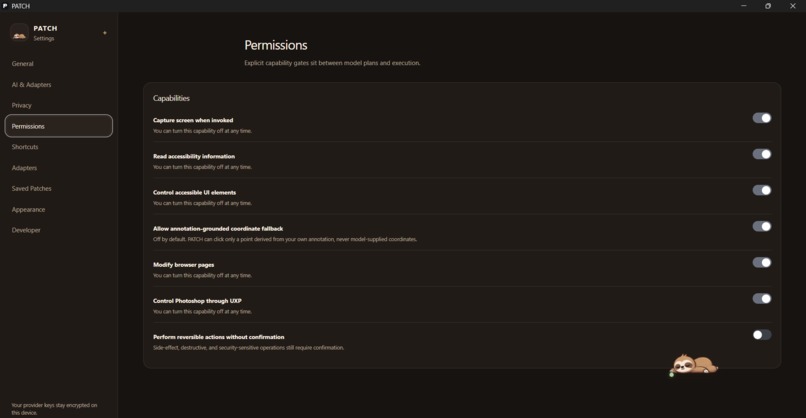The image size is (806, 418).
Task: Open Saved Patches section
Action: coord(59,188)
